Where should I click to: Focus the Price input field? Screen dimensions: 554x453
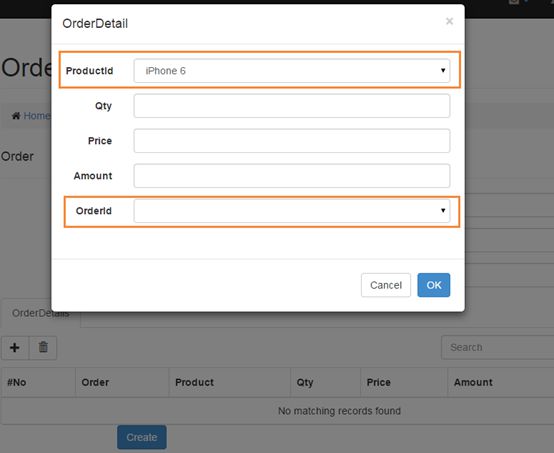pyautogui.click(x=291, y=141)
